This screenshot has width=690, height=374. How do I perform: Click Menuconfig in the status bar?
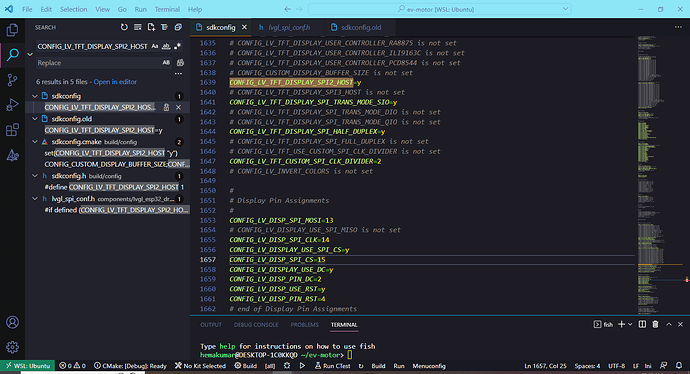(429, 366)
